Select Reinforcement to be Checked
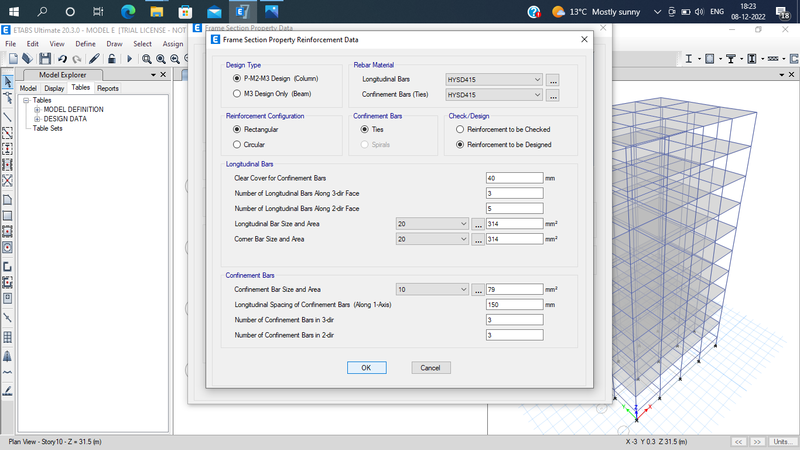 pyautogui.click(x=503, y=130)
